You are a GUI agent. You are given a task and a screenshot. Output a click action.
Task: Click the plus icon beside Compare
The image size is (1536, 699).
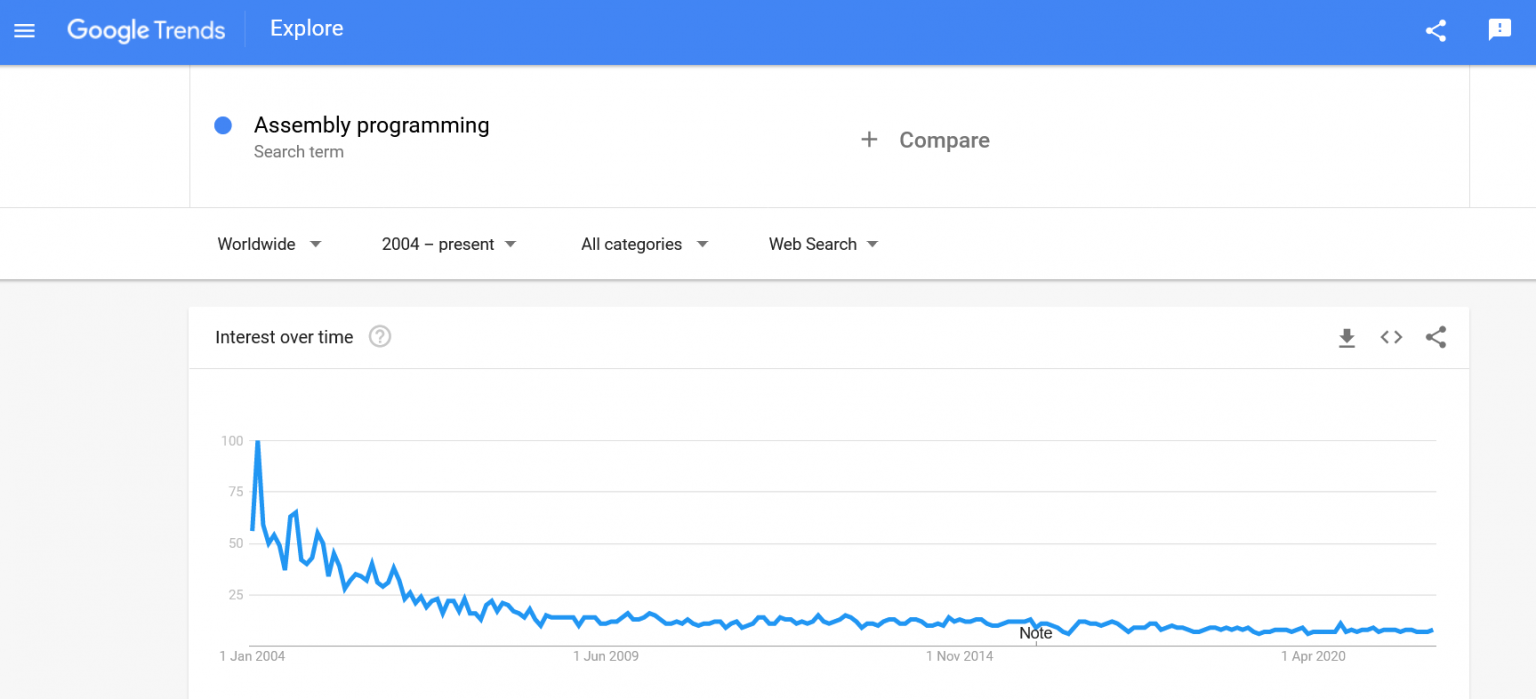(x=869, y=140)
